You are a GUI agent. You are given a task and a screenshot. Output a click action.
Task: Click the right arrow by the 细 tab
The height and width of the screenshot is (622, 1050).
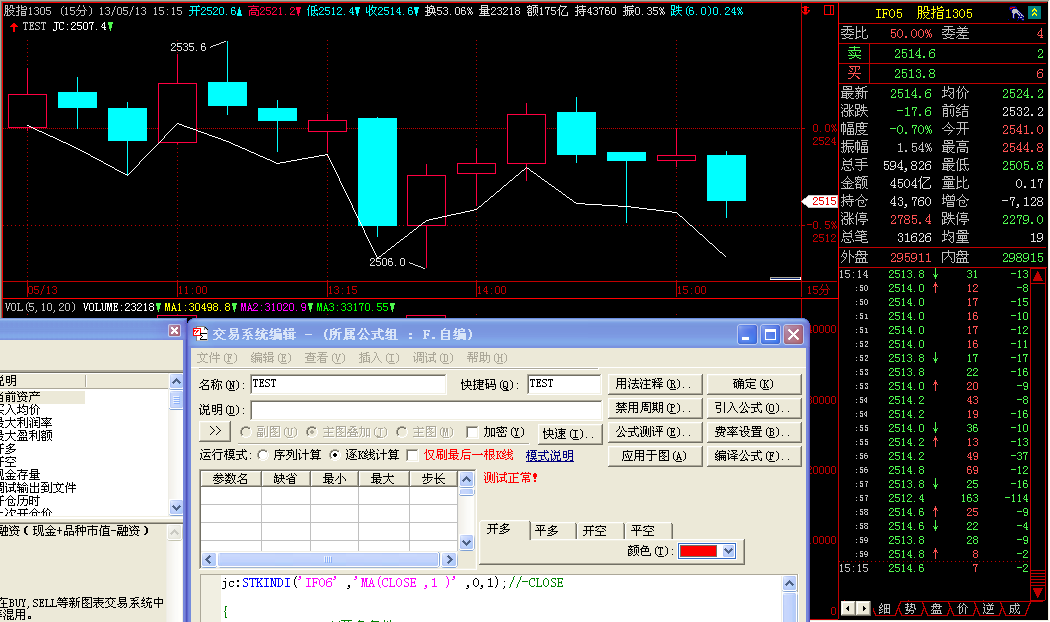click(x=862, y=608)
